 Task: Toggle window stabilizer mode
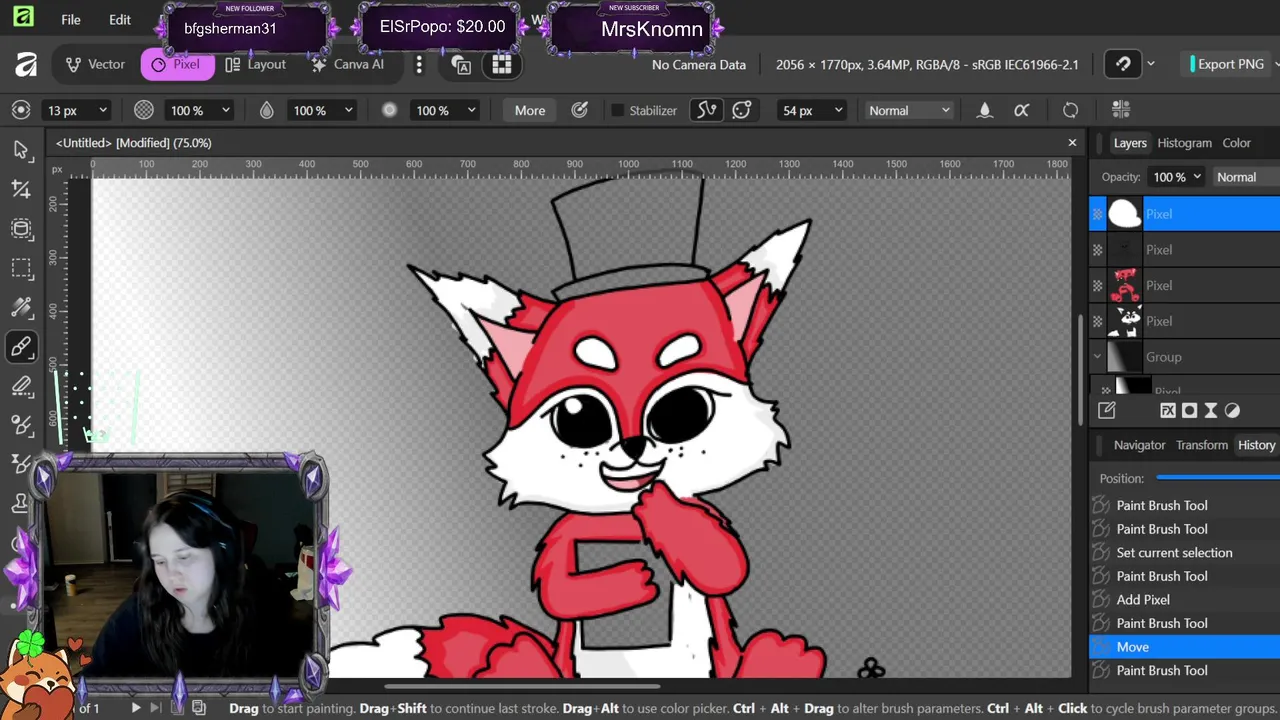click(741, 110)
